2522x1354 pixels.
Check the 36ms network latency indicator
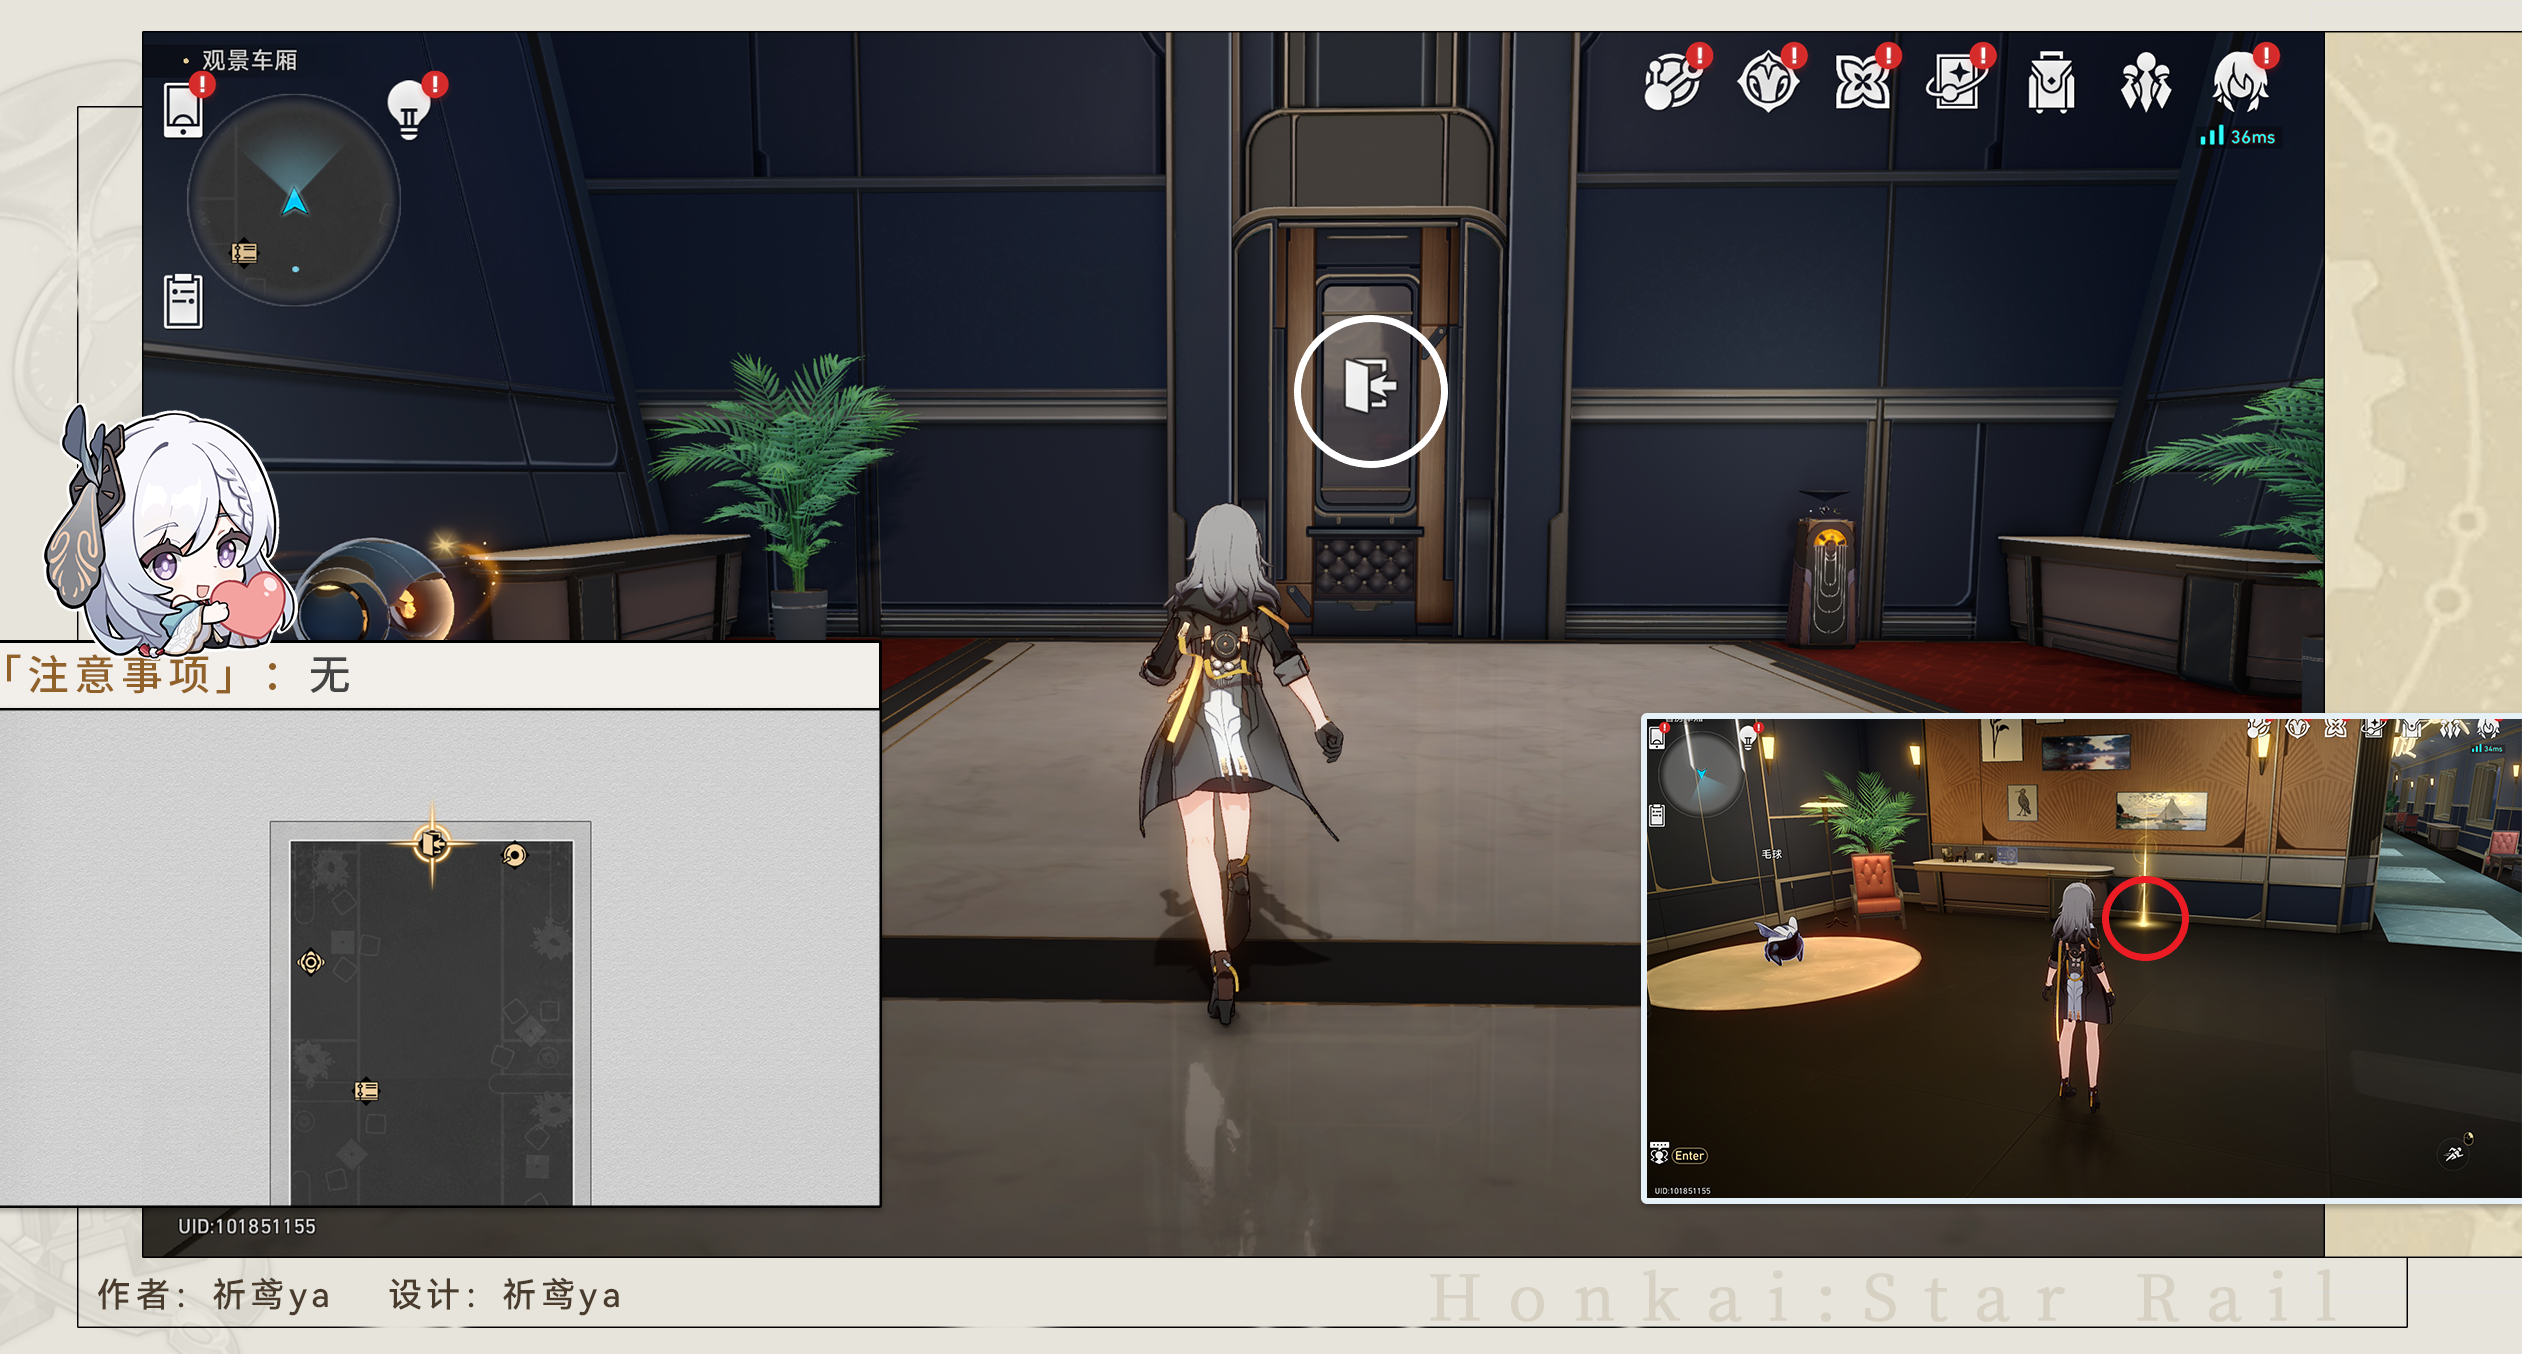tap(2238, 136)
